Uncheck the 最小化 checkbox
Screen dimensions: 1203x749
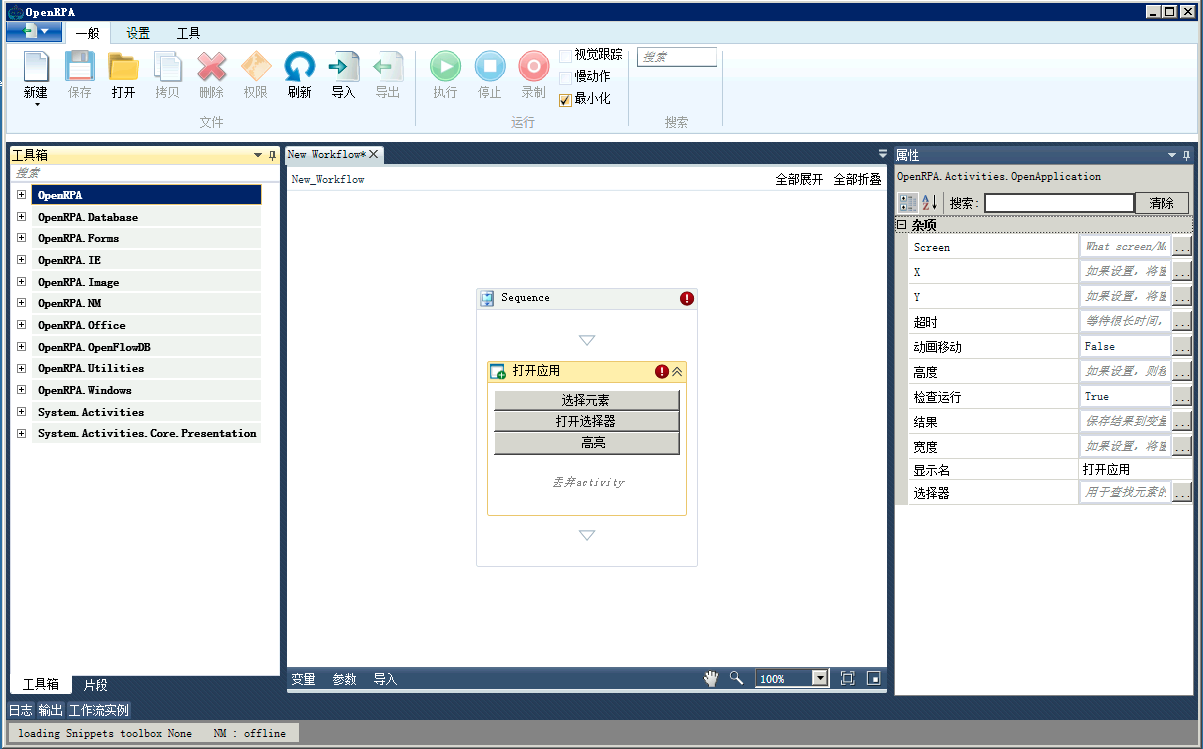(566, 99)
